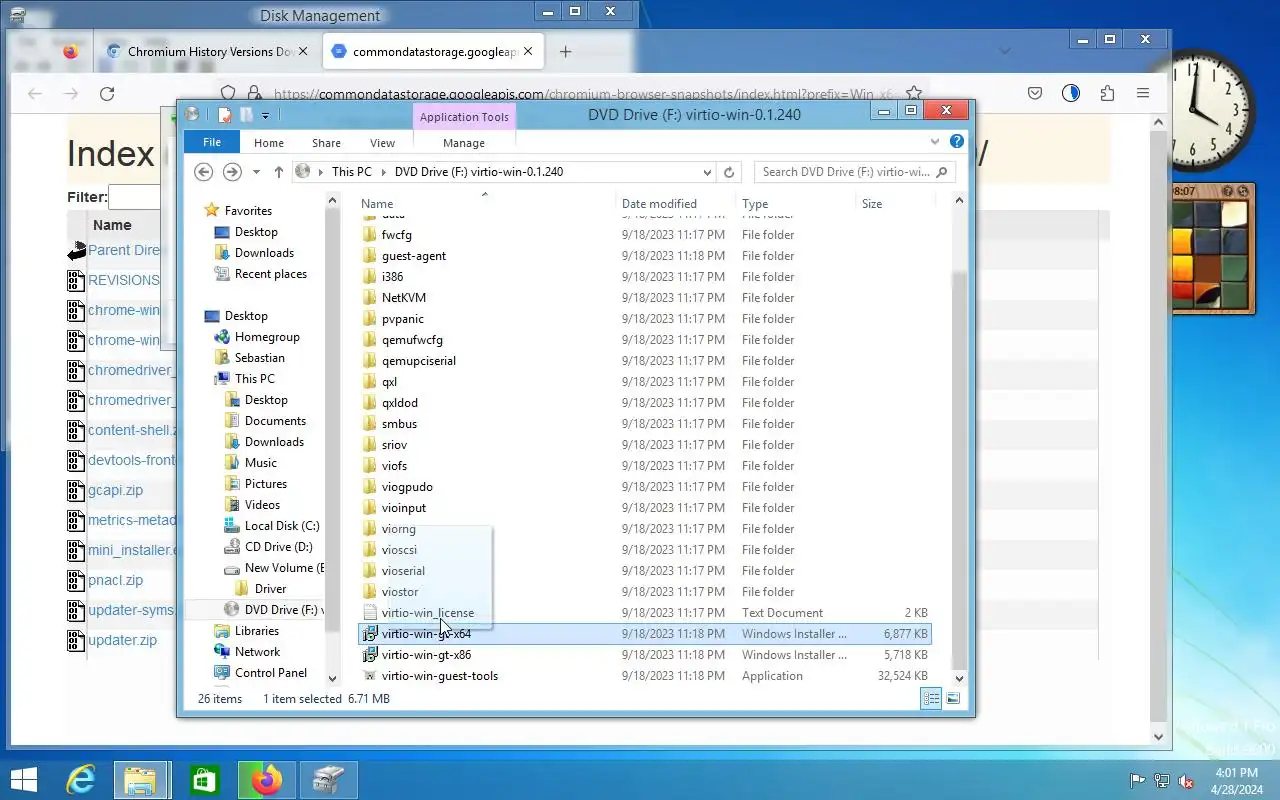Select the virtio-win_license text document

pos(427,613)
